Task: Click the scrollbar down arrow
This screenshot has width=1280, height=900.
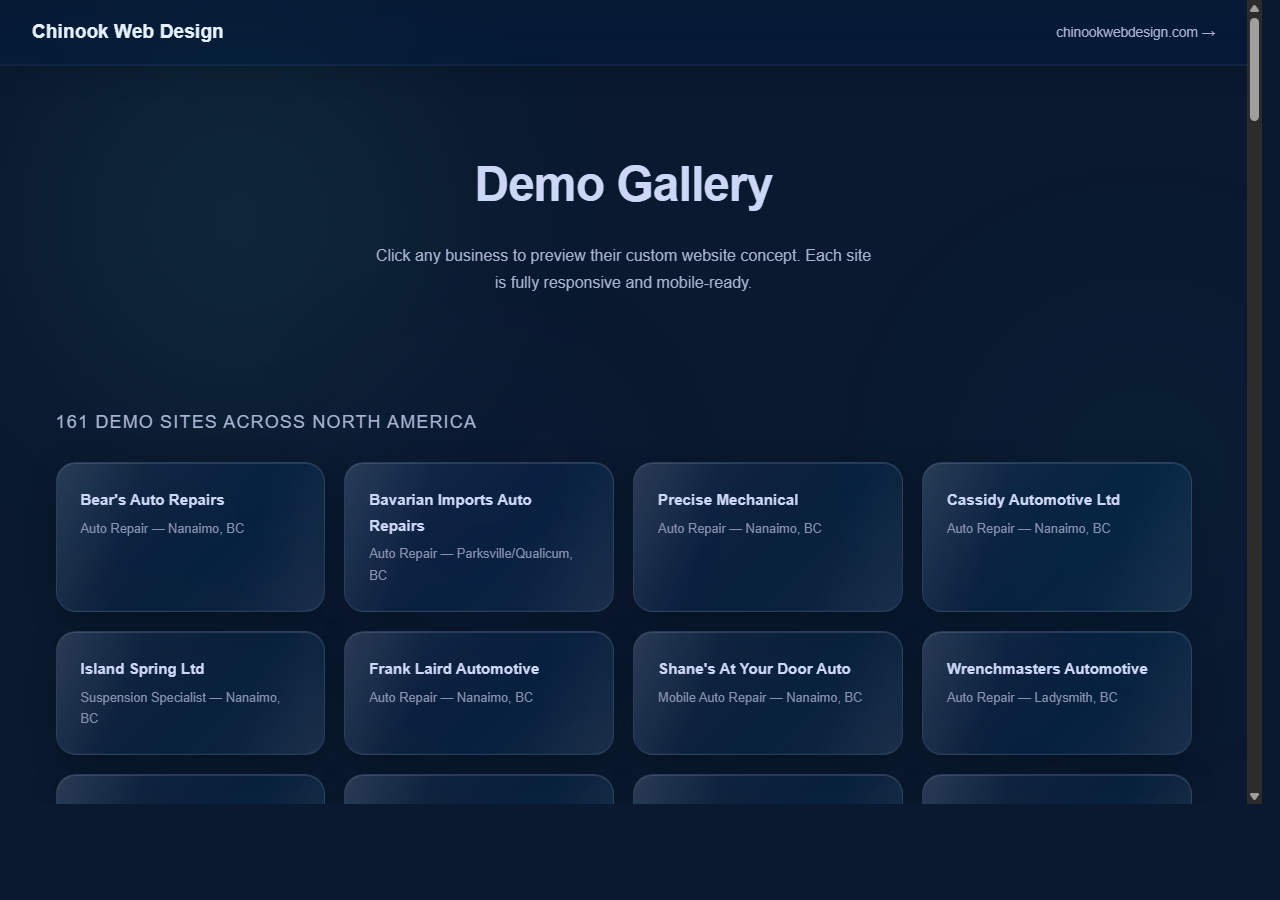Action: click(x=1255, y=795)
